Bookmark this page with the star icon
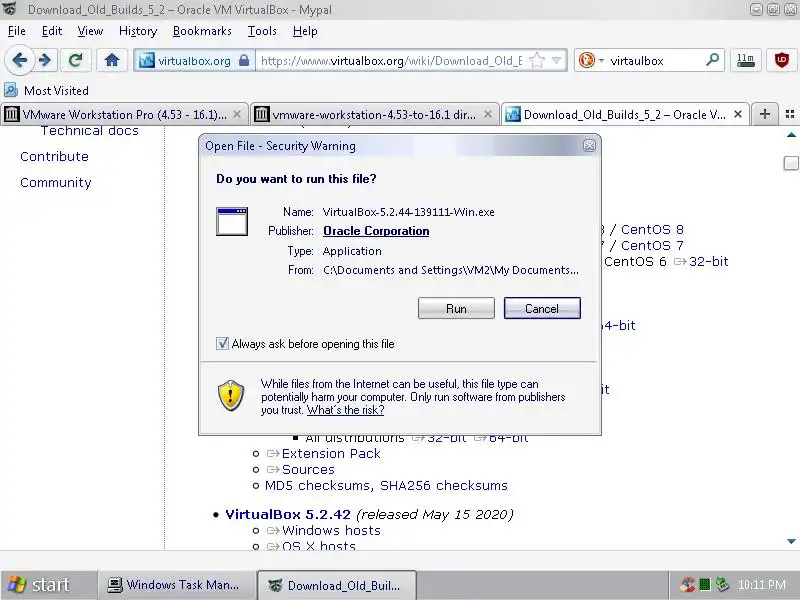 537,61
